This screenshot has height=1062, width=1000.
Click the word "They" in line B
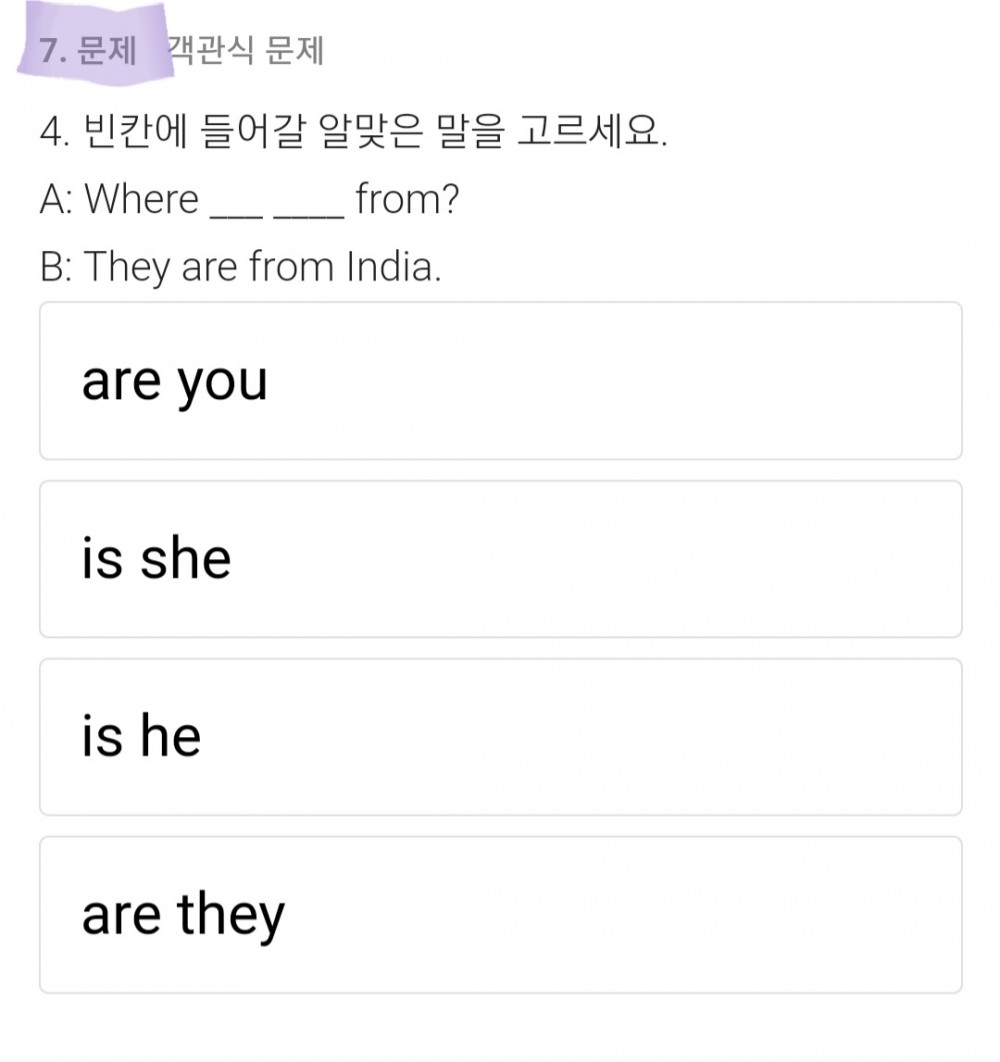pyautogui.click(x=127, y=268)
